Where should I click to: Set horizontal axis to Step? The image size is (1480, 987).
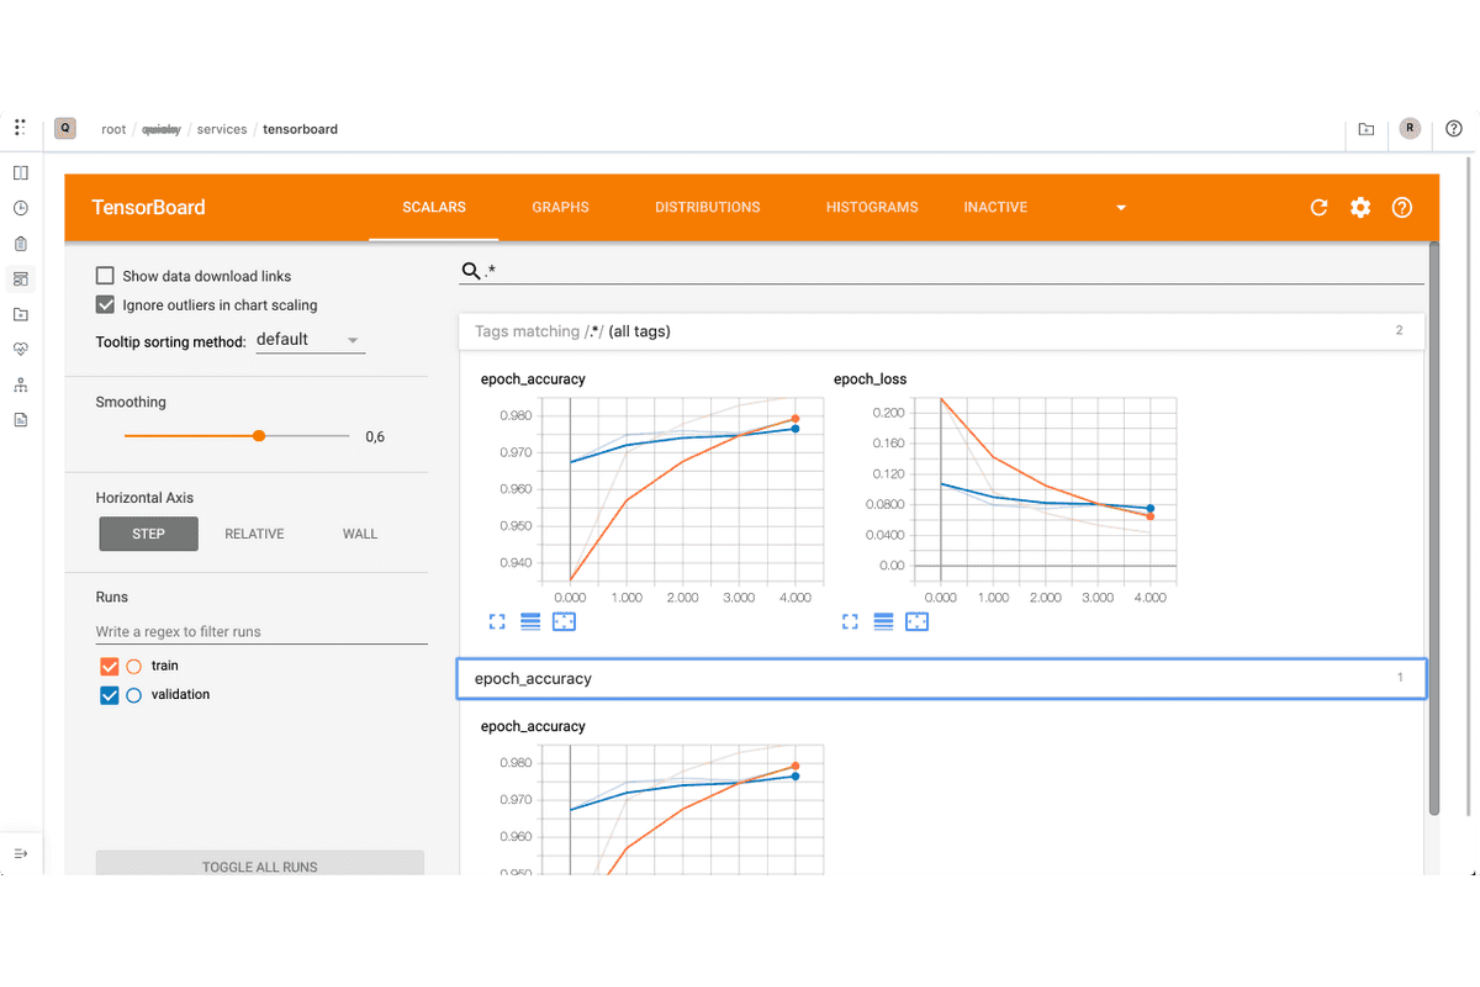148,534
